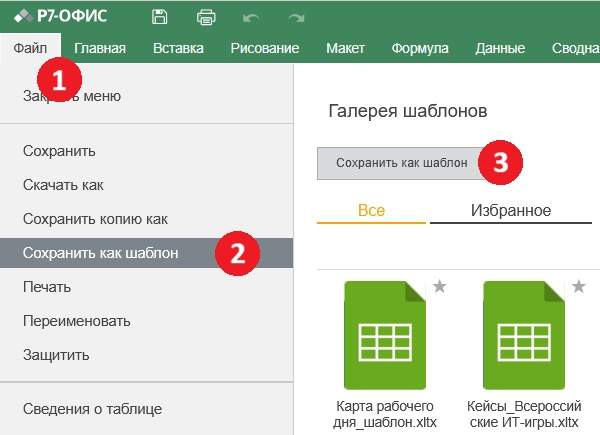600x435 pixels.
Task: Open the Файл tab
Action: [30, 48]
